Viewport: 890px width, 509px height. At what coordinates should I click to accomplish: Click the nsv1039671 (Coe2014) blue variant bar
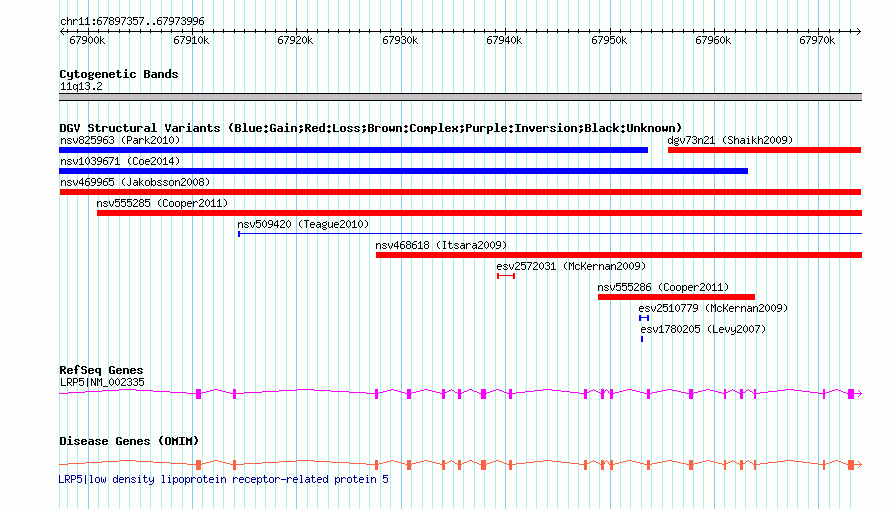coord(404,171)
